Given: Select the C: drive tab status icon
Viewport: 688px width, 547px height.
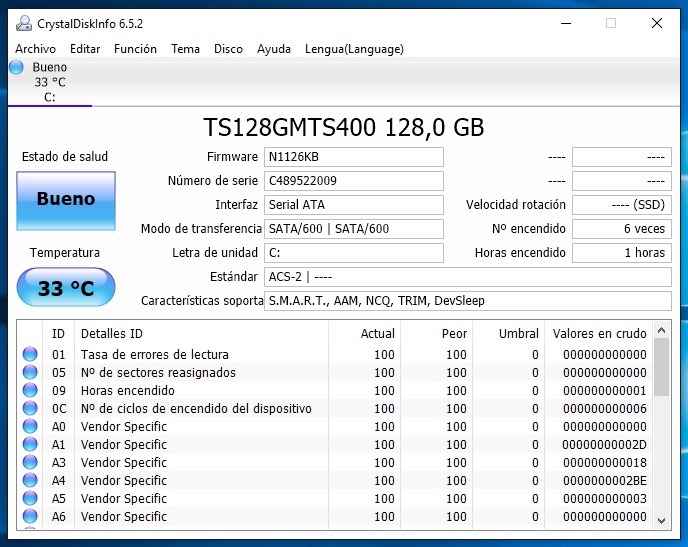Looking at the screenshot, I should pos(16,67).
